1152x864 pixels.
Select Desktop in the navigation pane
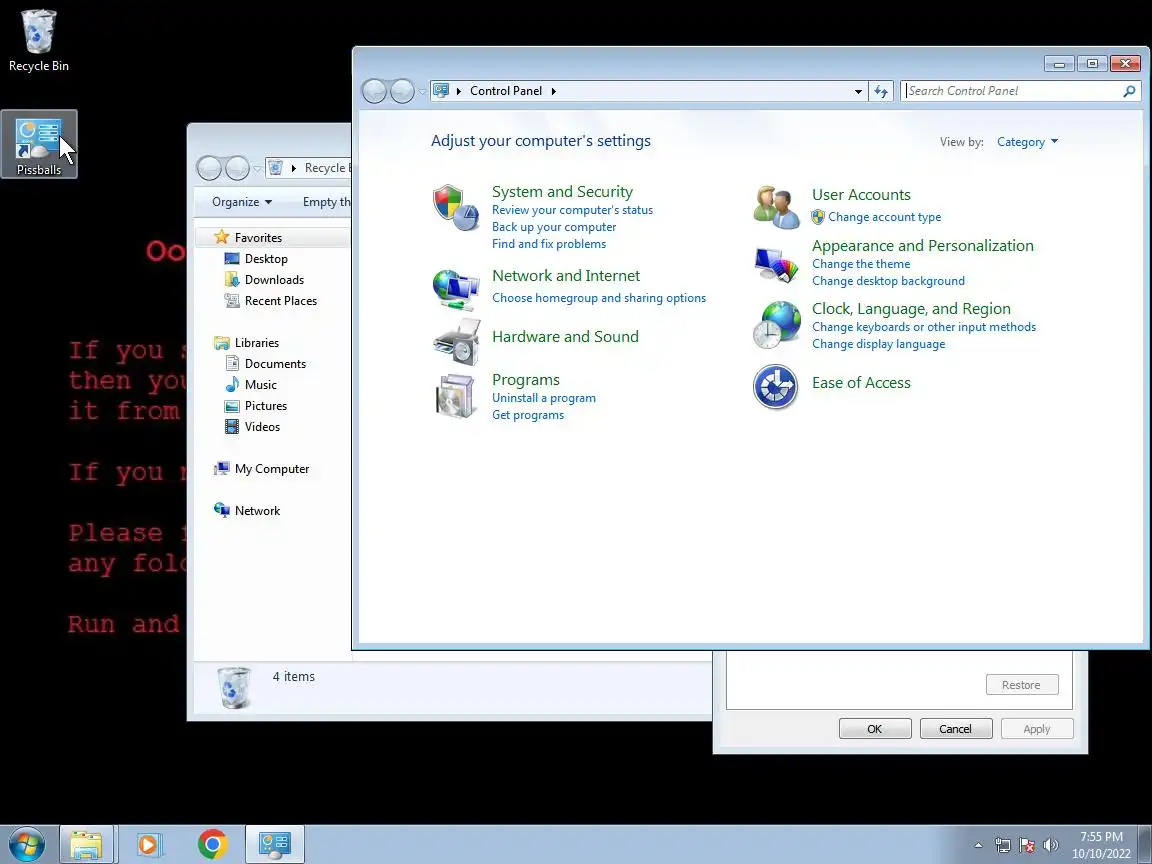266,259
